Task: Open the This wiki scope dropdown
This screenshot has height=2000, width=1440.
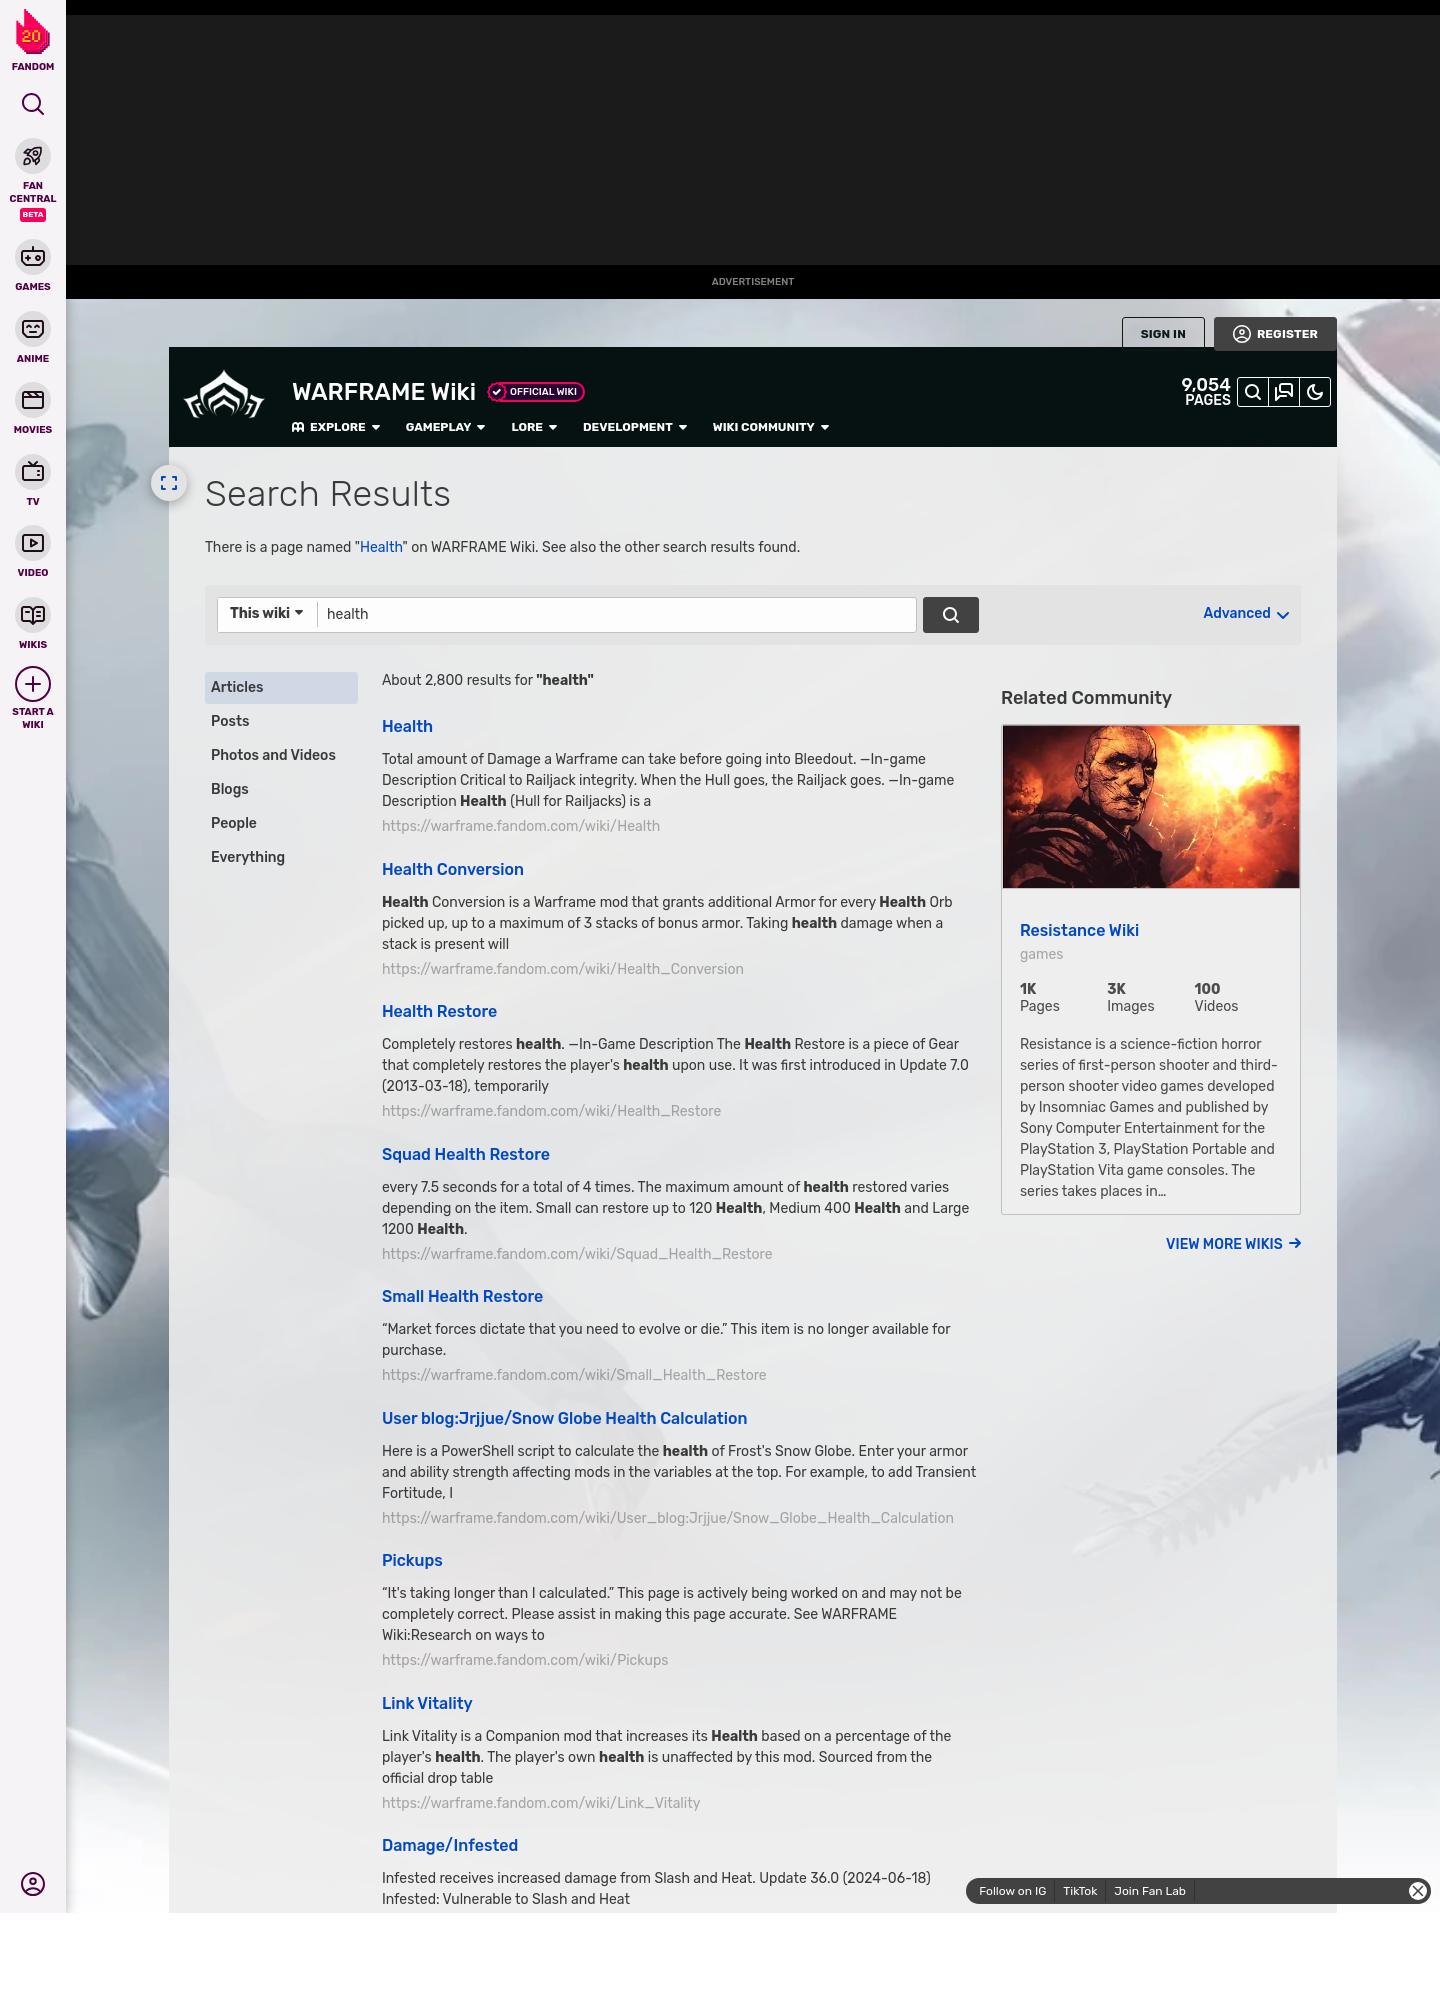Action: [267, 613]
